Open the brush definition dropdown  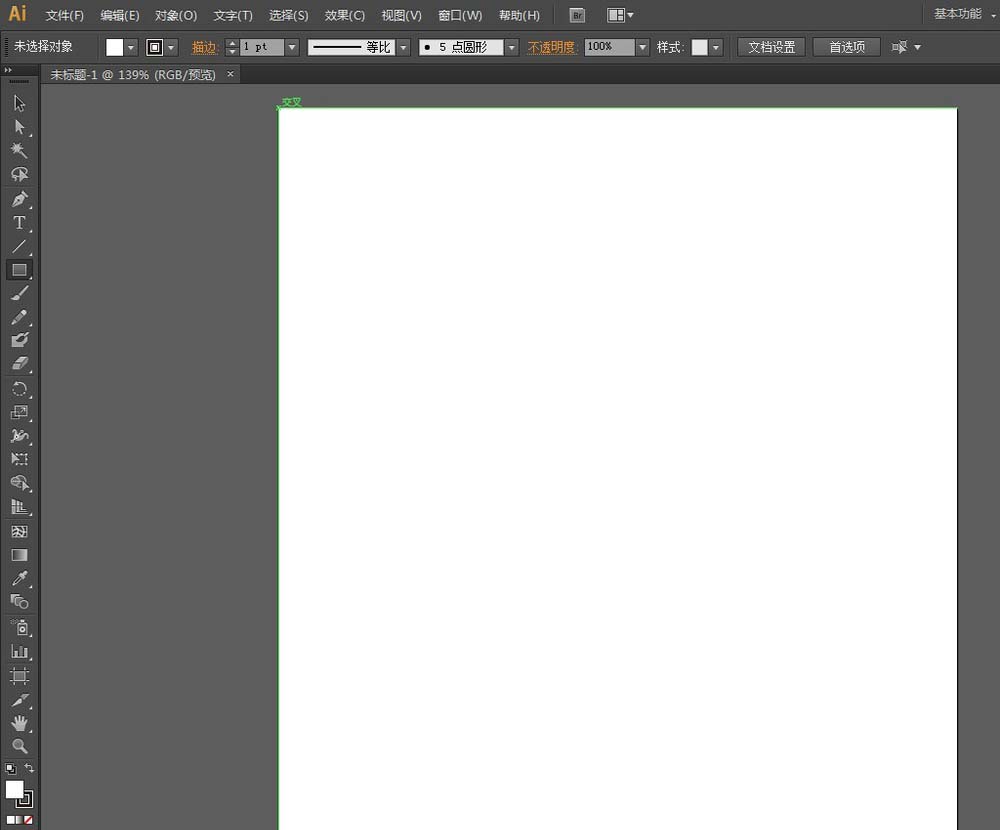[511, 47]
